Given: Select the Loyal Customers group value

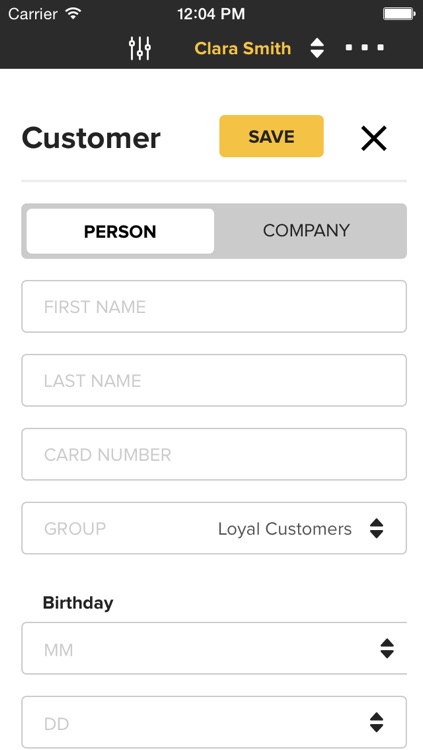Looking at the screenshot, I should pos(285,529).
